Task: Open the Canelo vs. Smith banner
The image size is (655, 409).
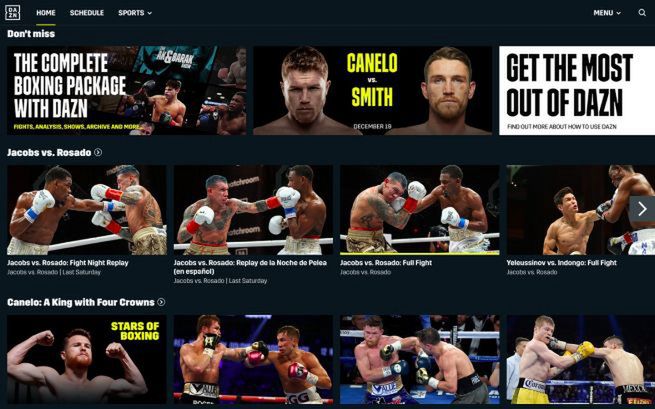Action: pyautogui.click(x=373, y=90)
